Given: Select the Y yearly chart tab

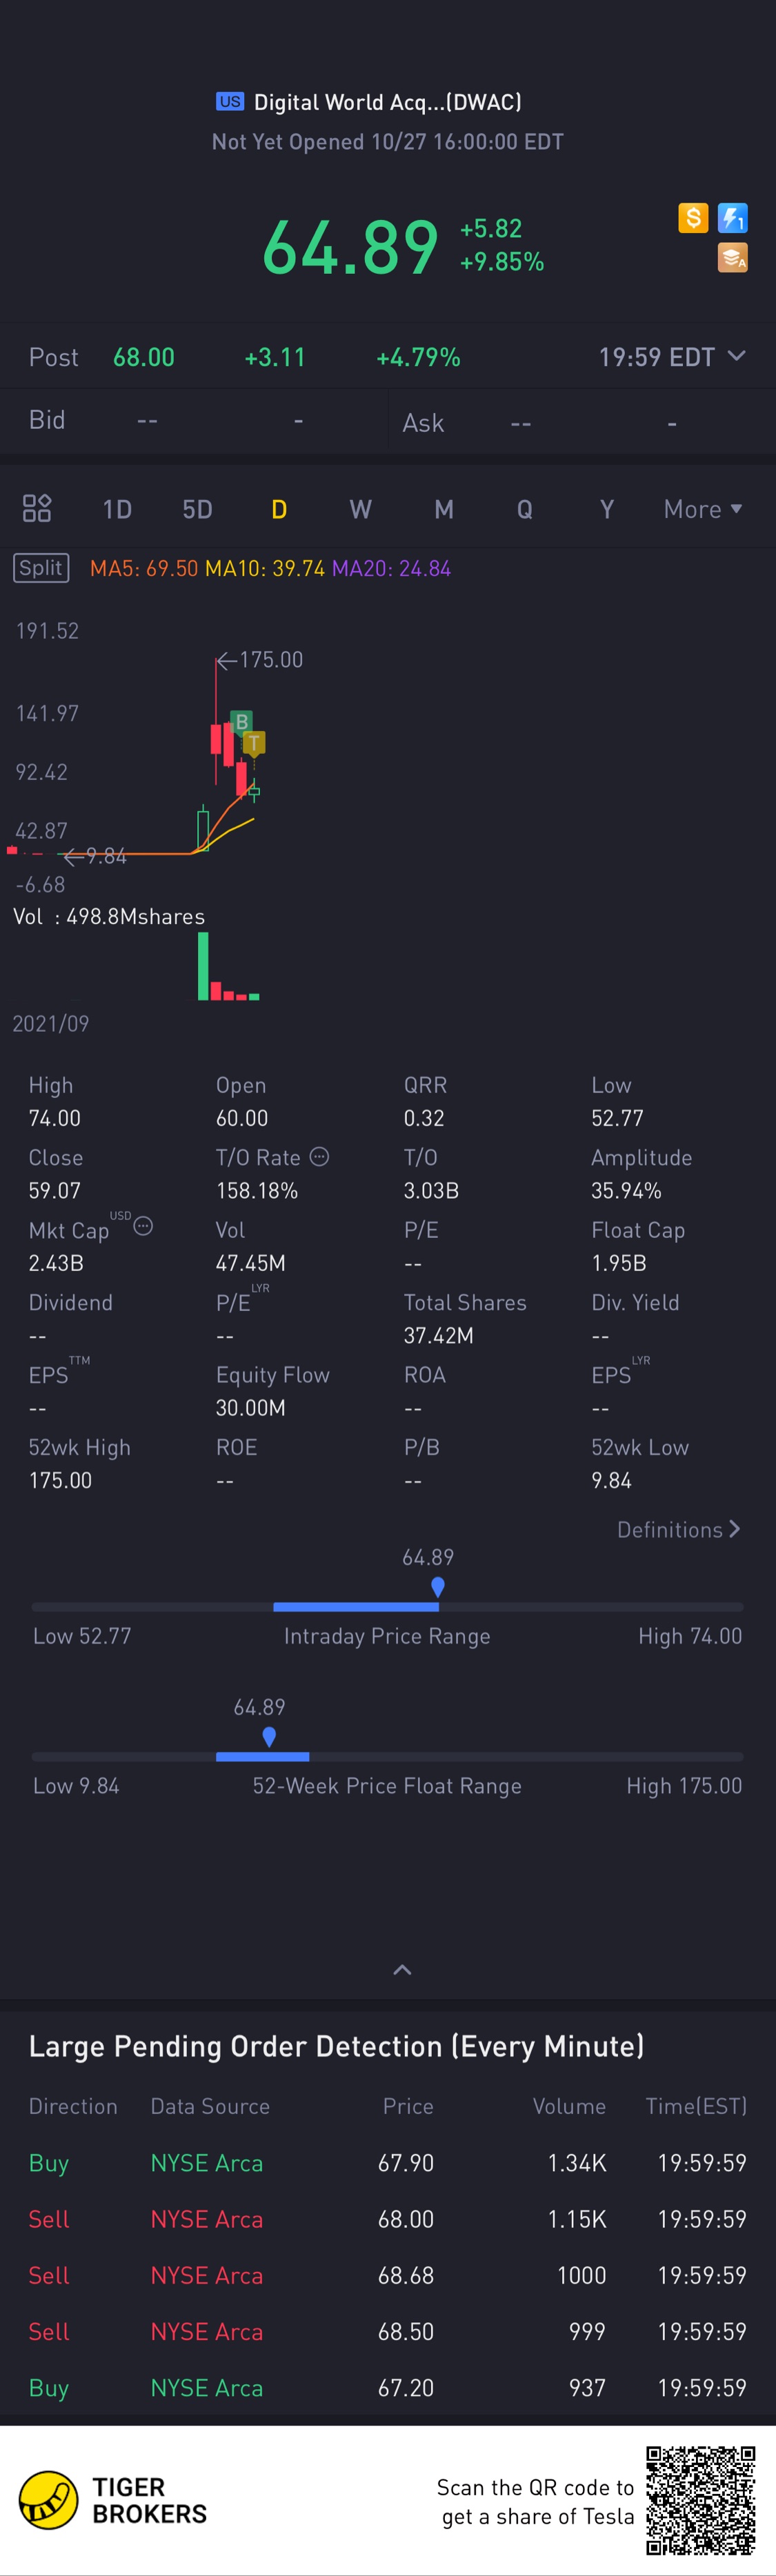Looking at the screenshot, I should (x=606, y=509).
